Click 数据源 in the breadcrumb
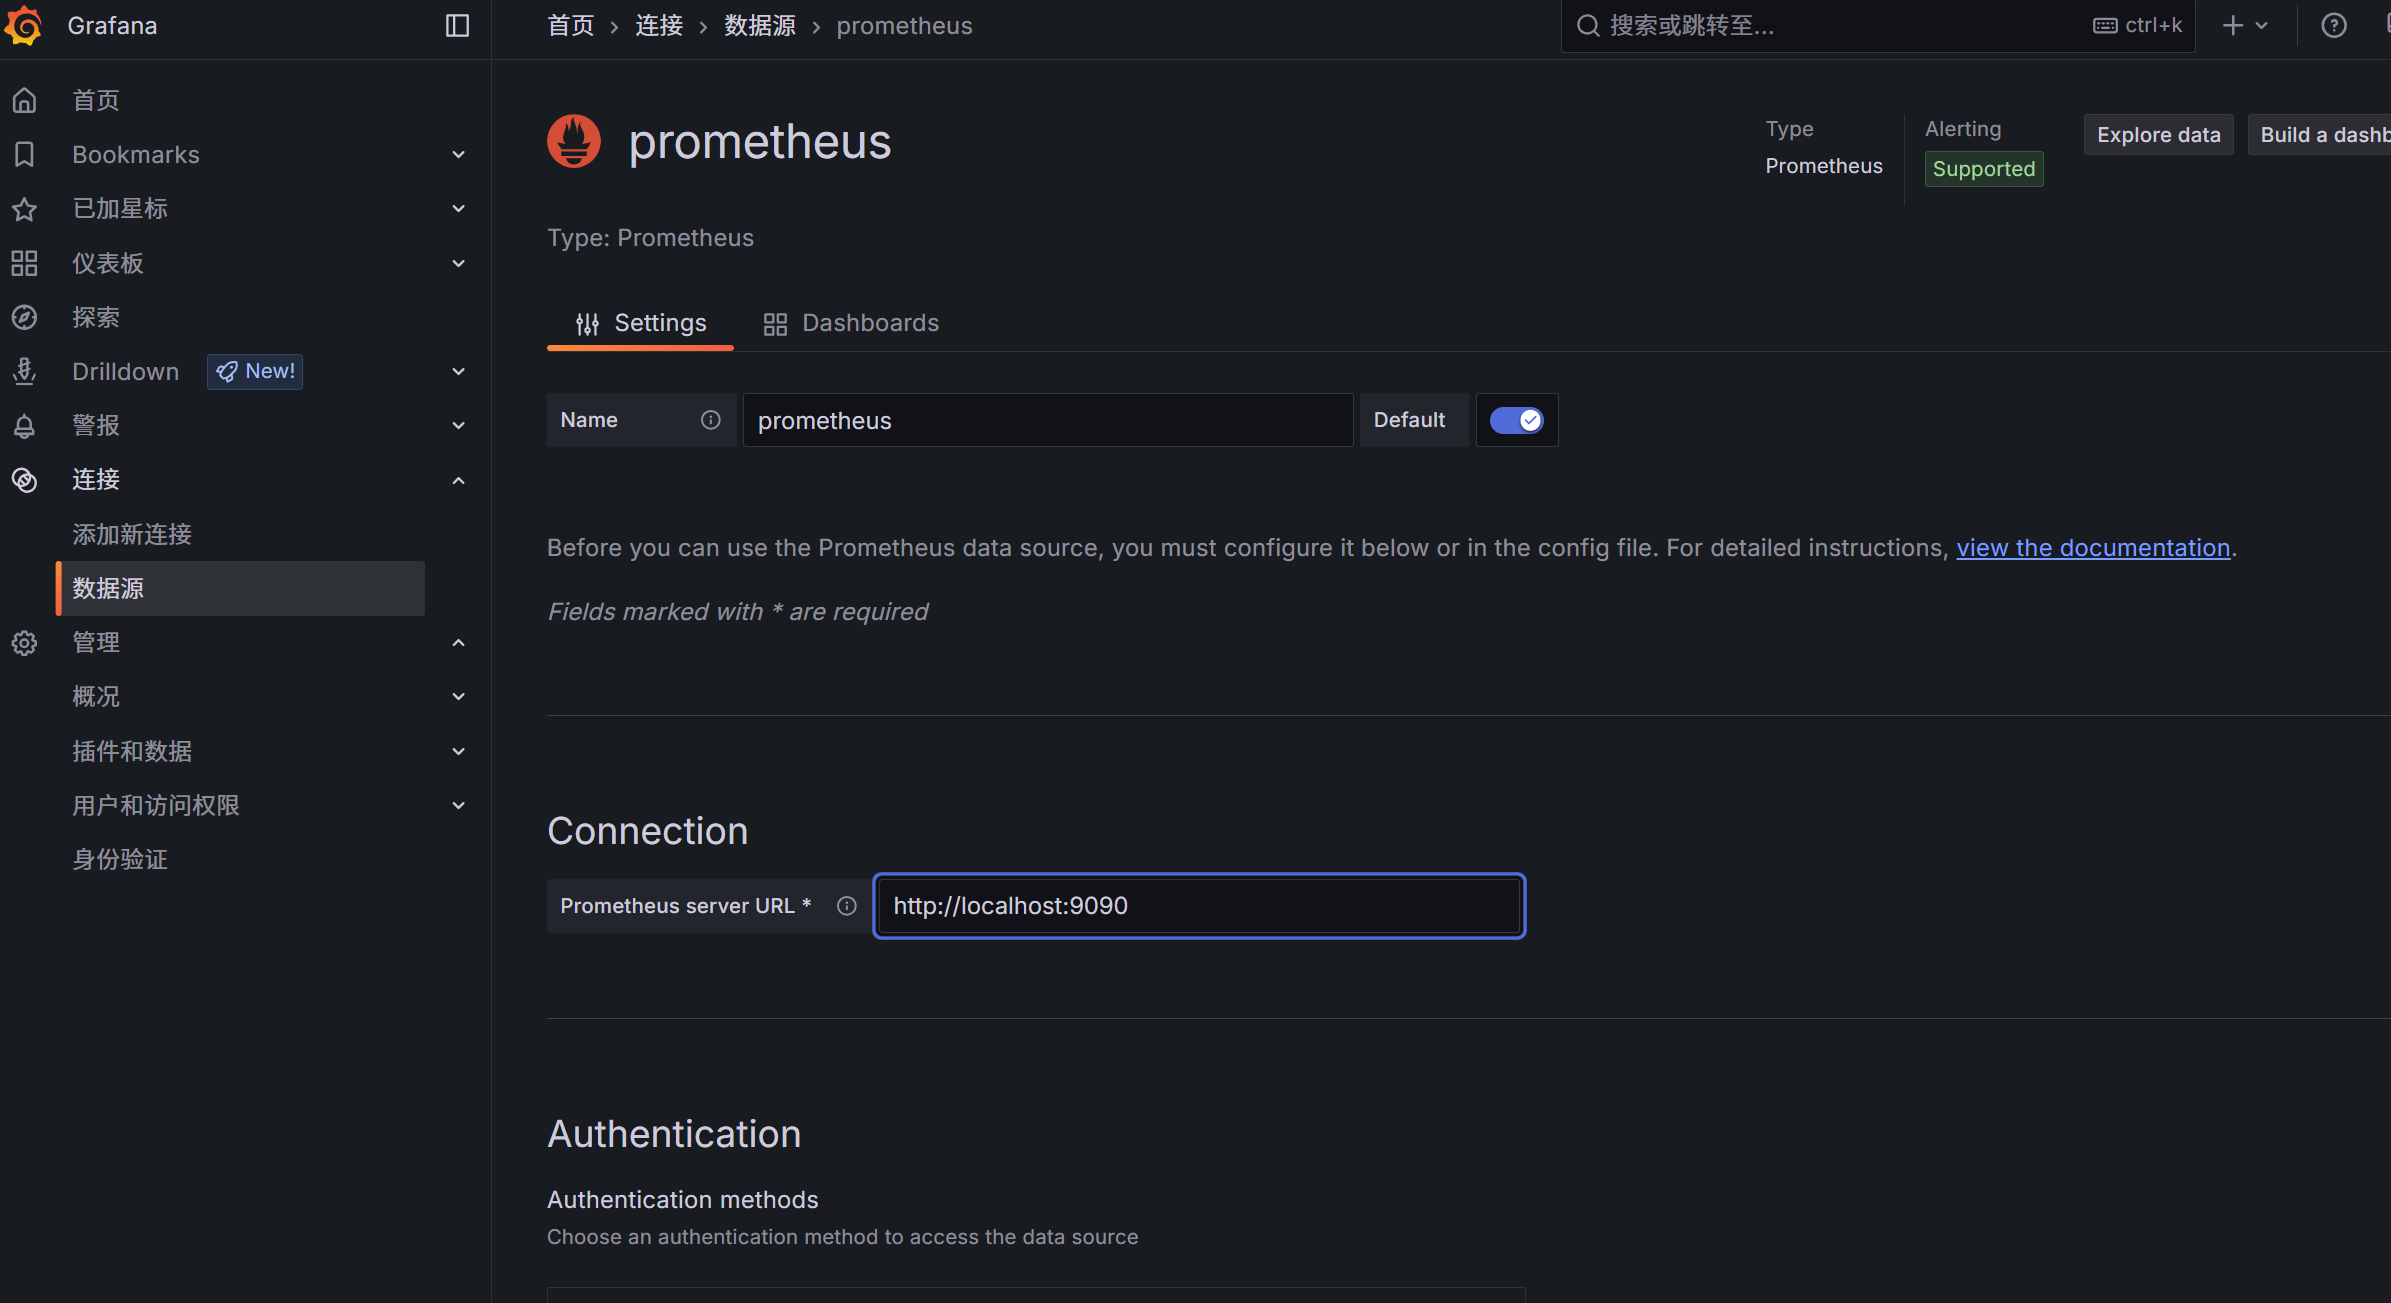The width and height of the screenshot is (2391, 1303). pos(760,26)
